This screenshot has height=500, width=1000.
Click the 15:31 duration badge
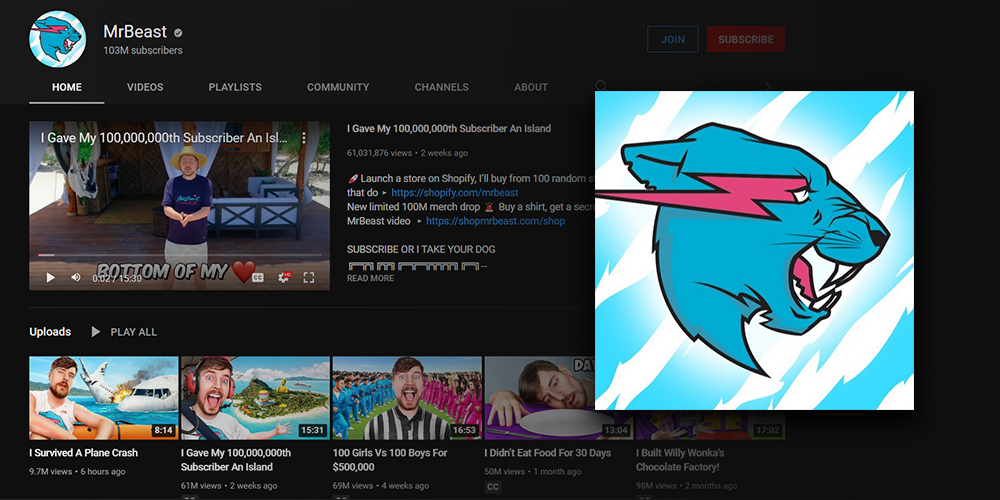coord(312,430)
